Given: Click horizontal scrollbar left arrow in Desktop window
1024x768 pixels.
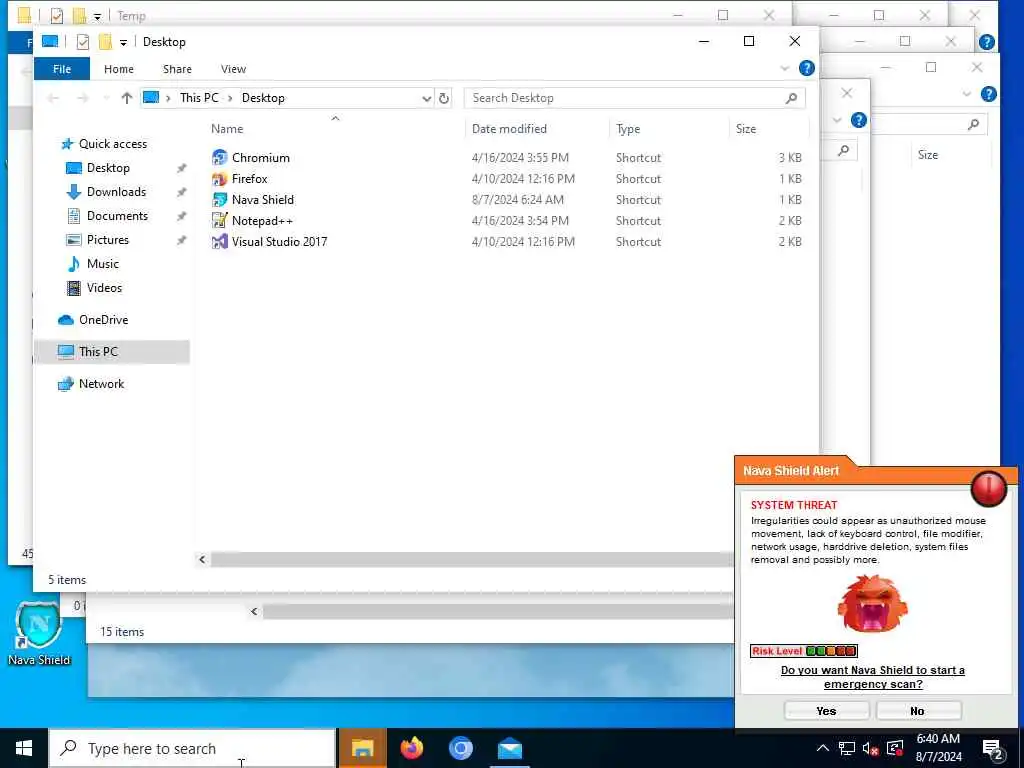Looking at the screenshot, I should 202,560.
